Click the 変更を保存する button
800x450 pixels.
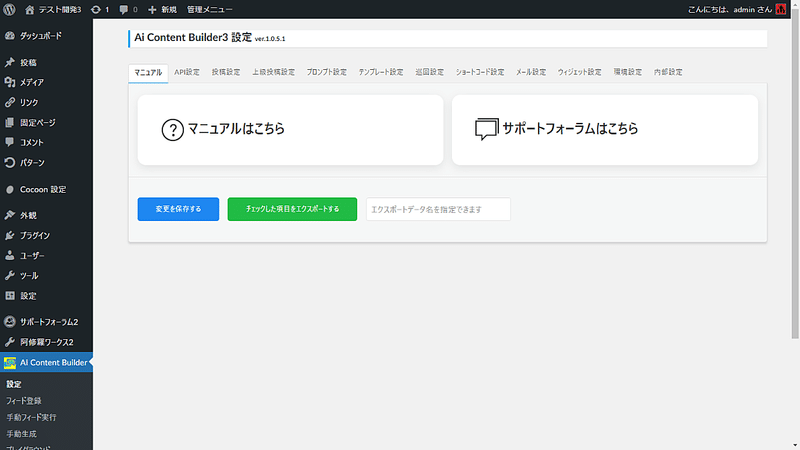(178, 209)
